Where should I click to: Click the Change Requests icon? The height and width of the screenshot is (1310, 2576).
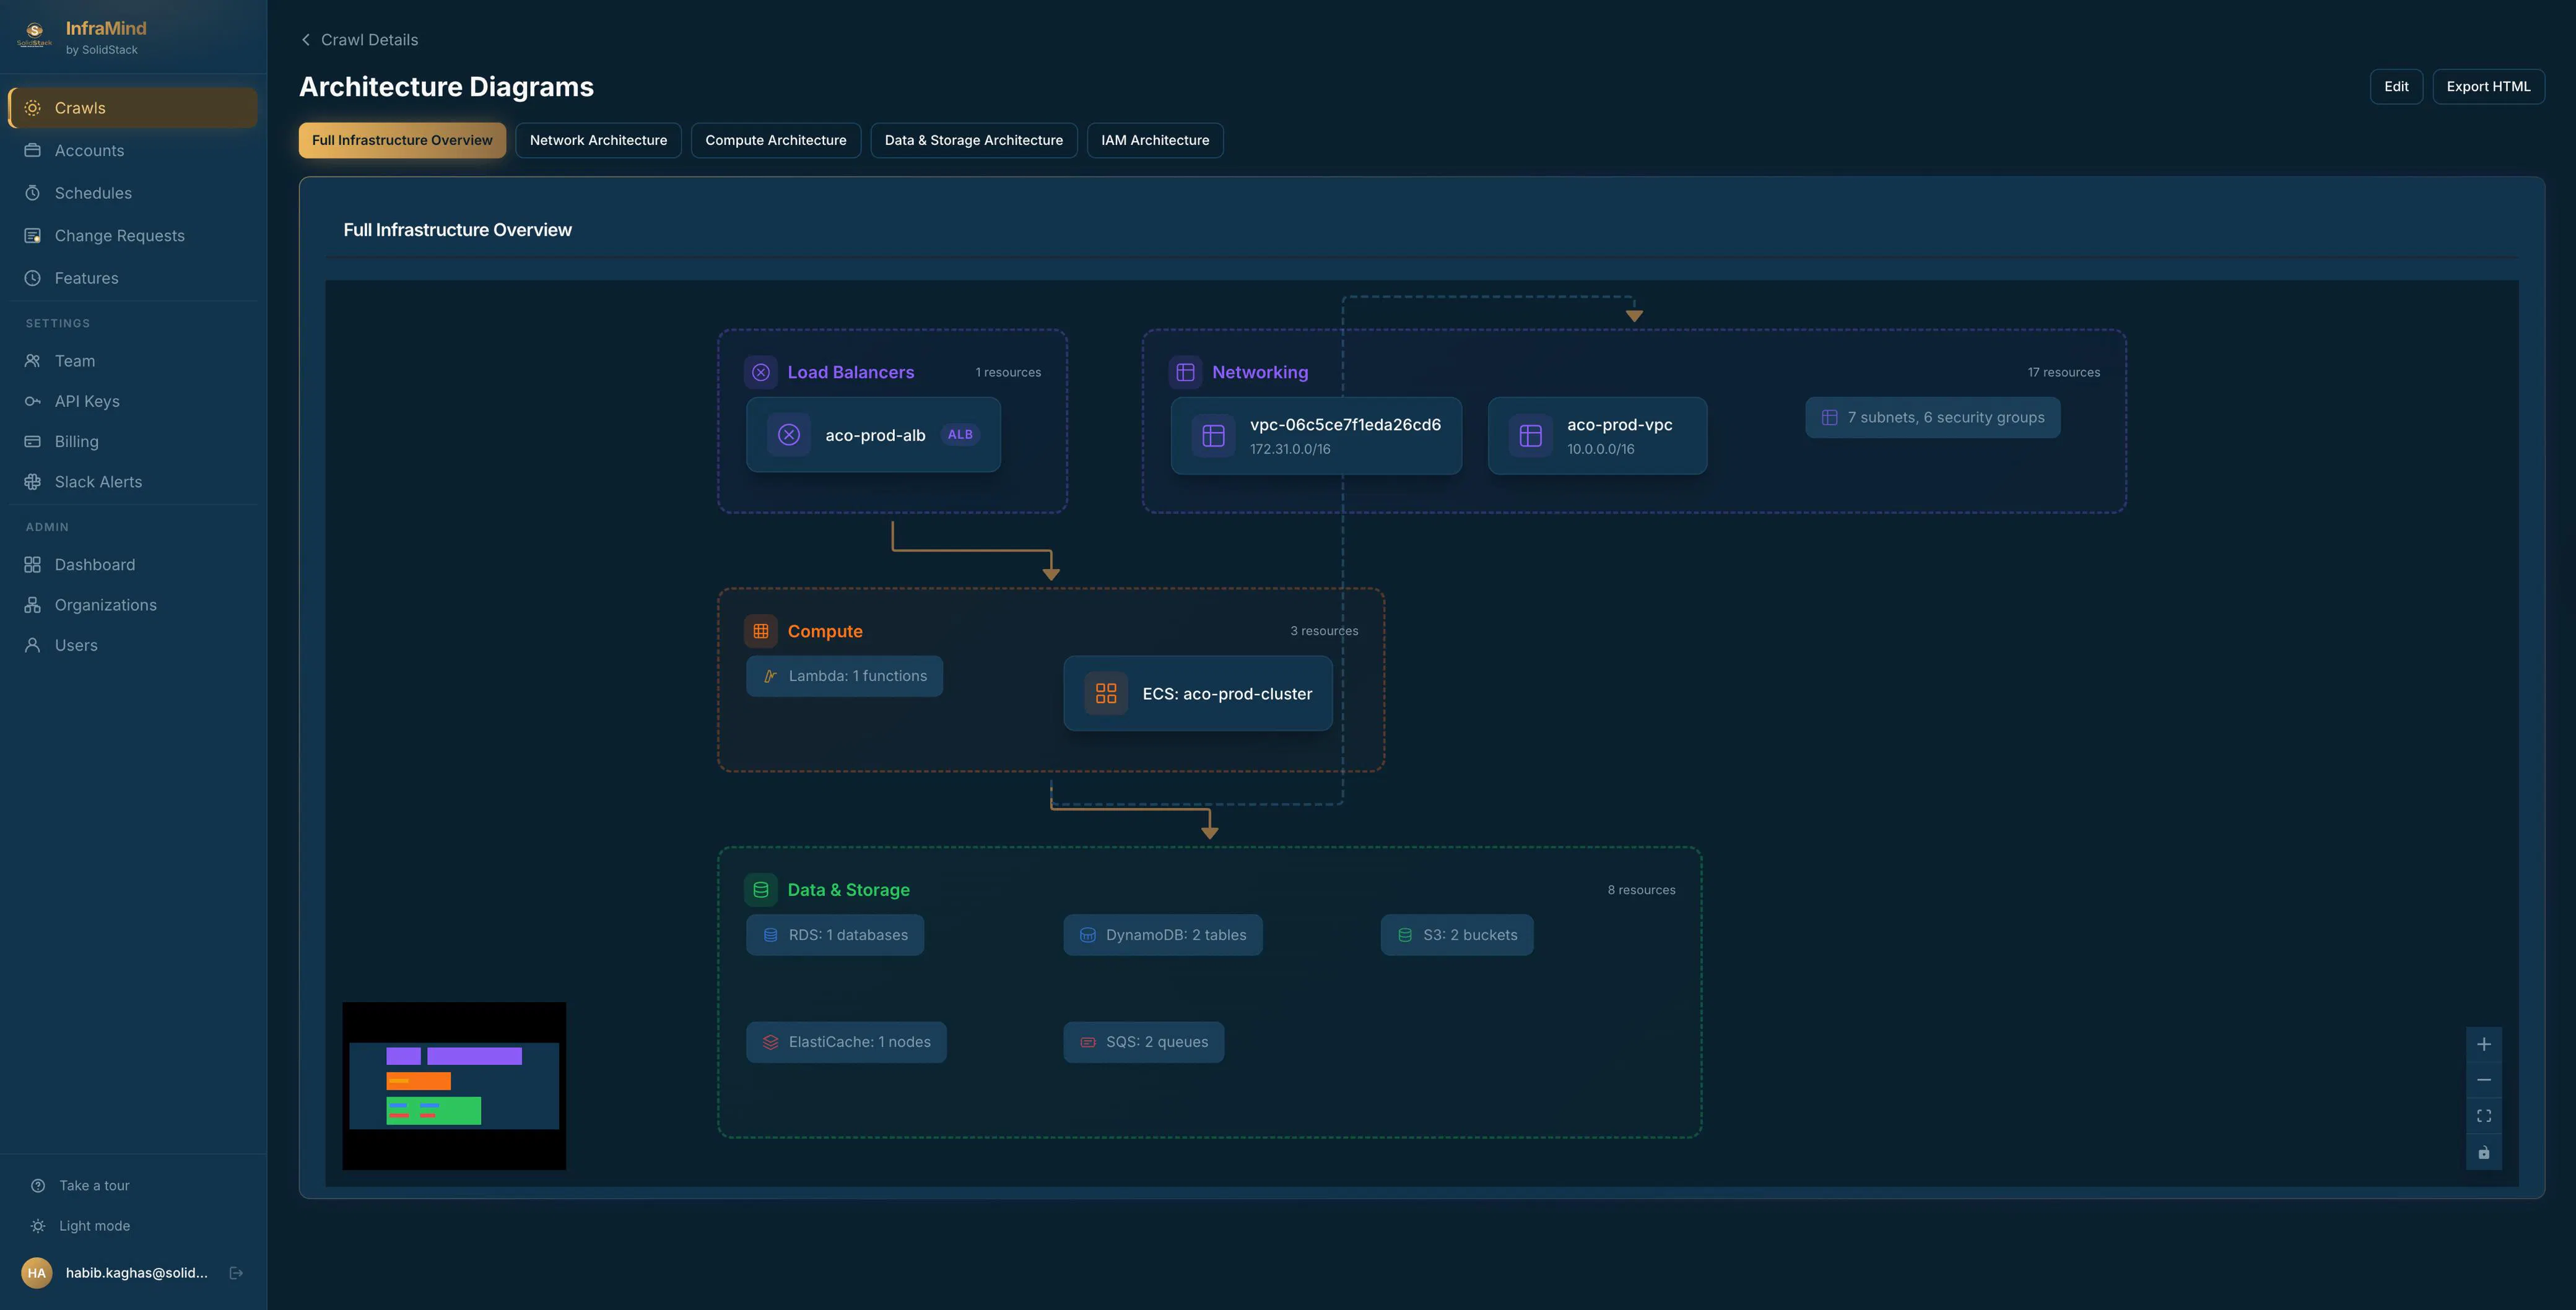click(33, 236)
